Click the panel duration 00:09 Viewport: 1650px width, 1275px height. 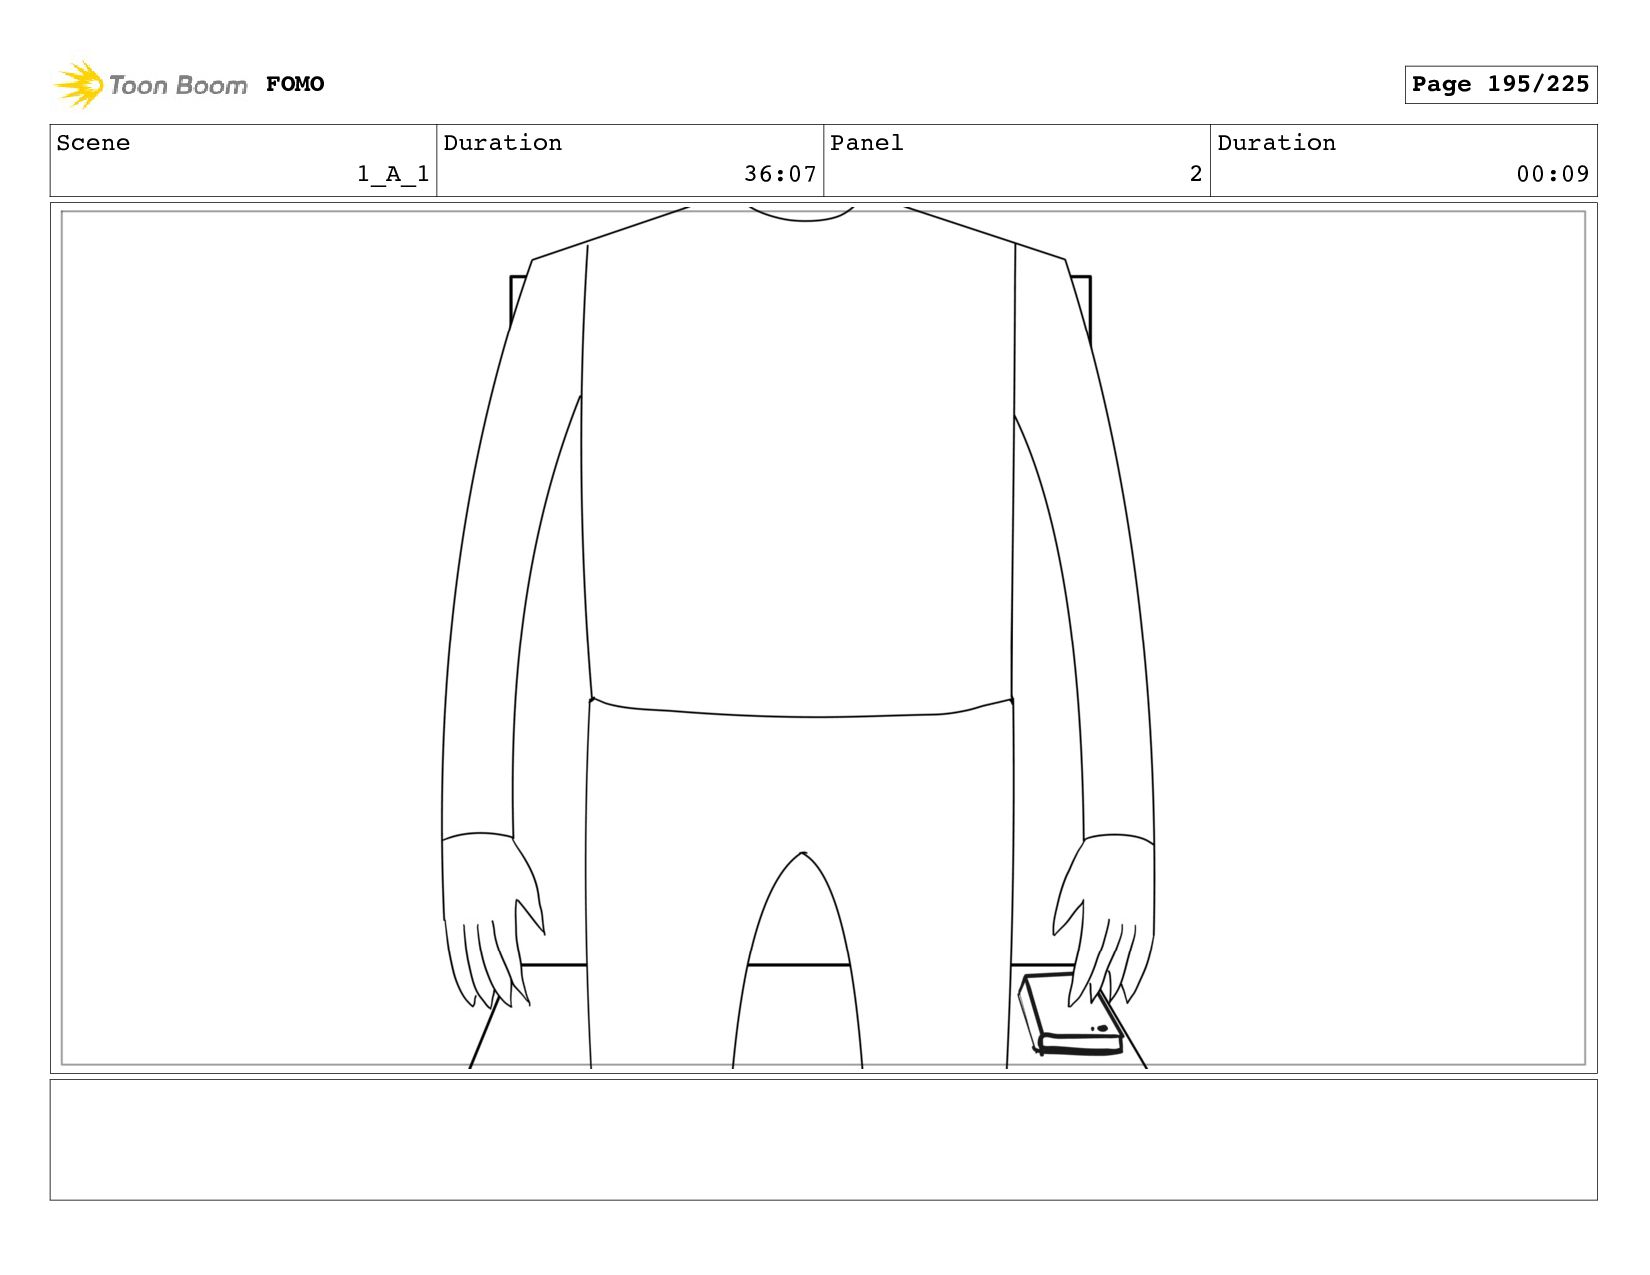[x=1552, y=174]
